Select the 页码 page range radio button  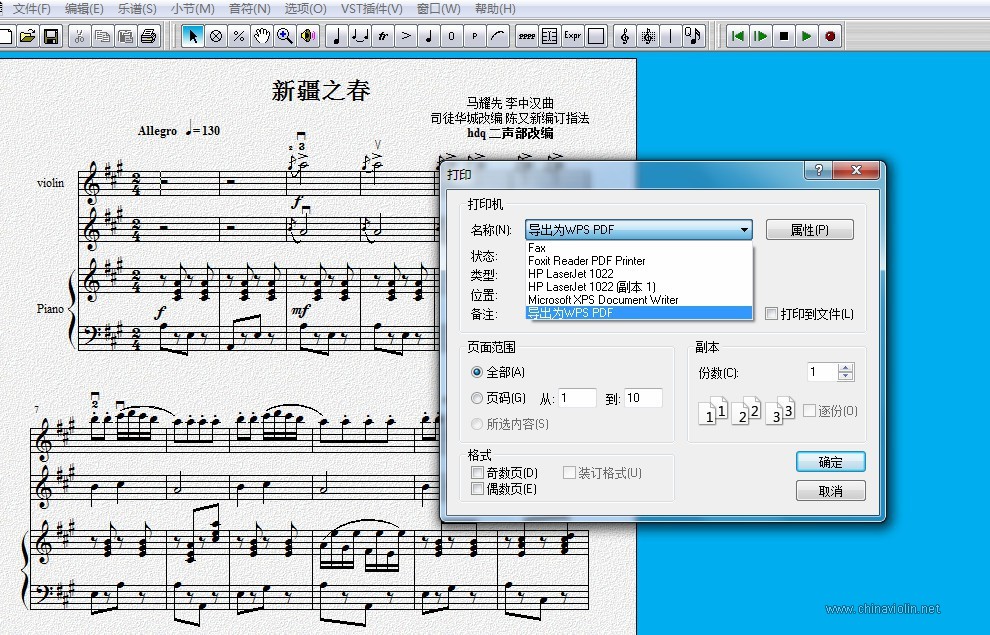click(x=477, y=398)
